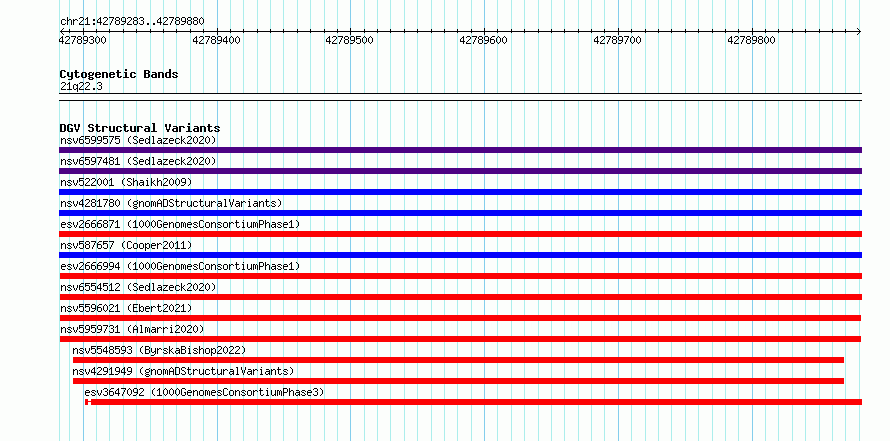
Task: Select the nsv6554512 red variant bar
Action: (460, 297)
